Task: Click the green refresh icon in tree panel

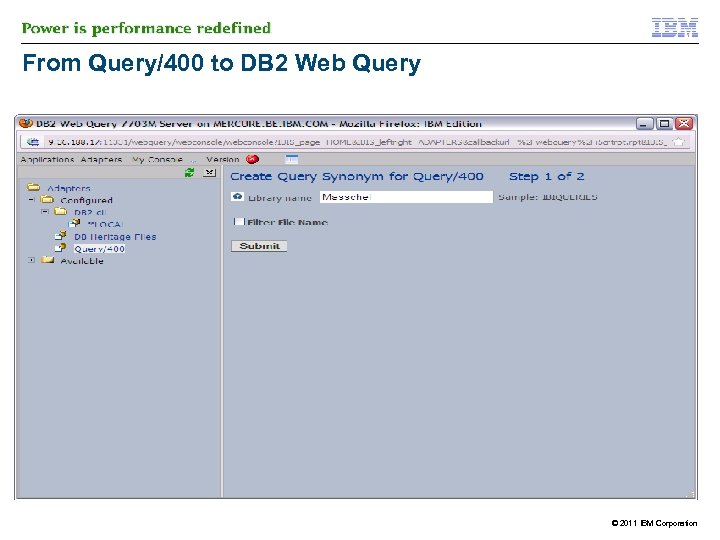Action: [189, 173]
